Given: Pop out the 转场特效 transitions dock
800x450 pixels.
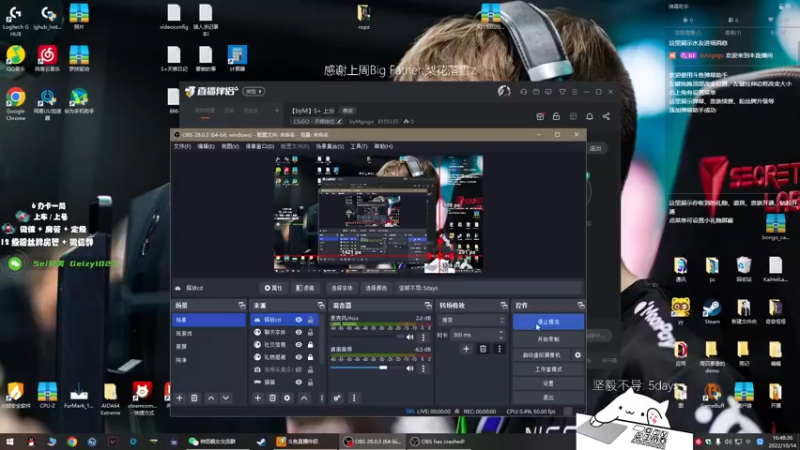Looking at the screenshot, I should (x=504, y=305).
